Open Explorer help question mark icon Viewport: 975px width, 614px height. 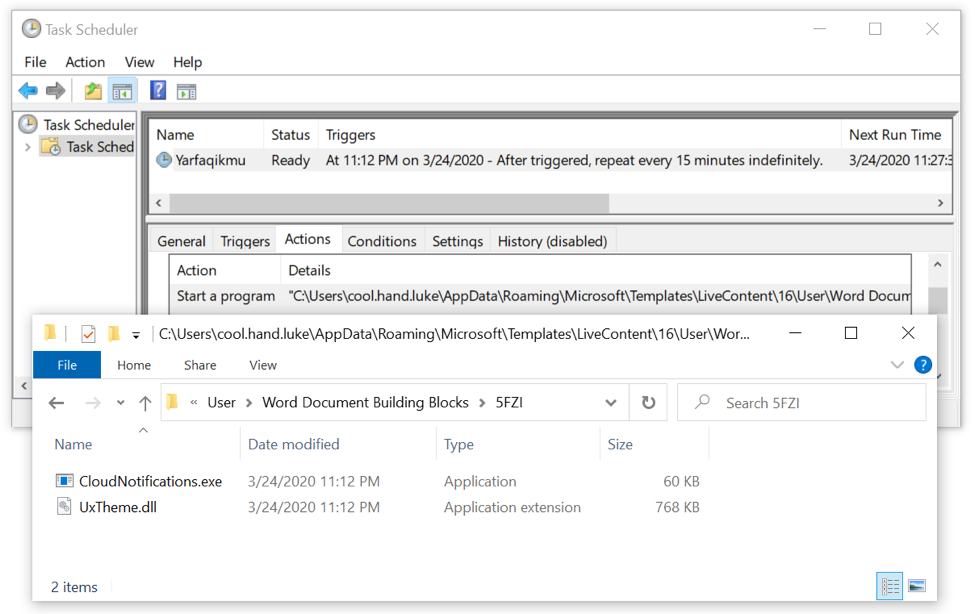coord(923,365)
